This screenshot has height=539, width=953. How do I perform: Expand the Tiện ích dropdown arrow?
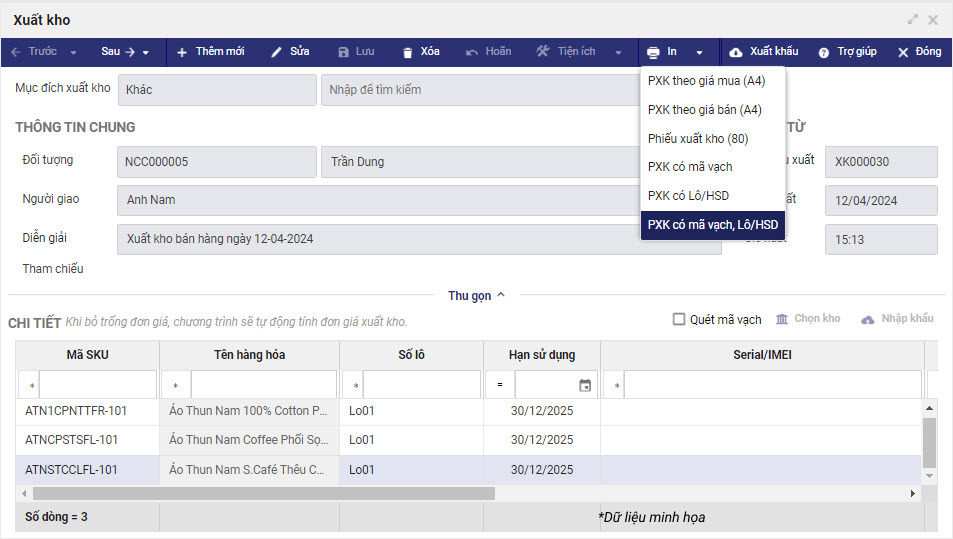618,53
